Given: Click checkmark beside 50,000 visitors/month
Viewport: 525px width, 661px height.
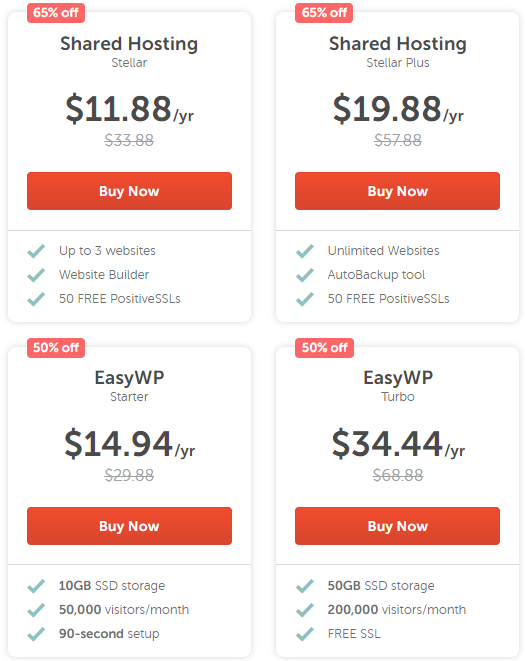Looking at the screenshot, I should (36, 610).
